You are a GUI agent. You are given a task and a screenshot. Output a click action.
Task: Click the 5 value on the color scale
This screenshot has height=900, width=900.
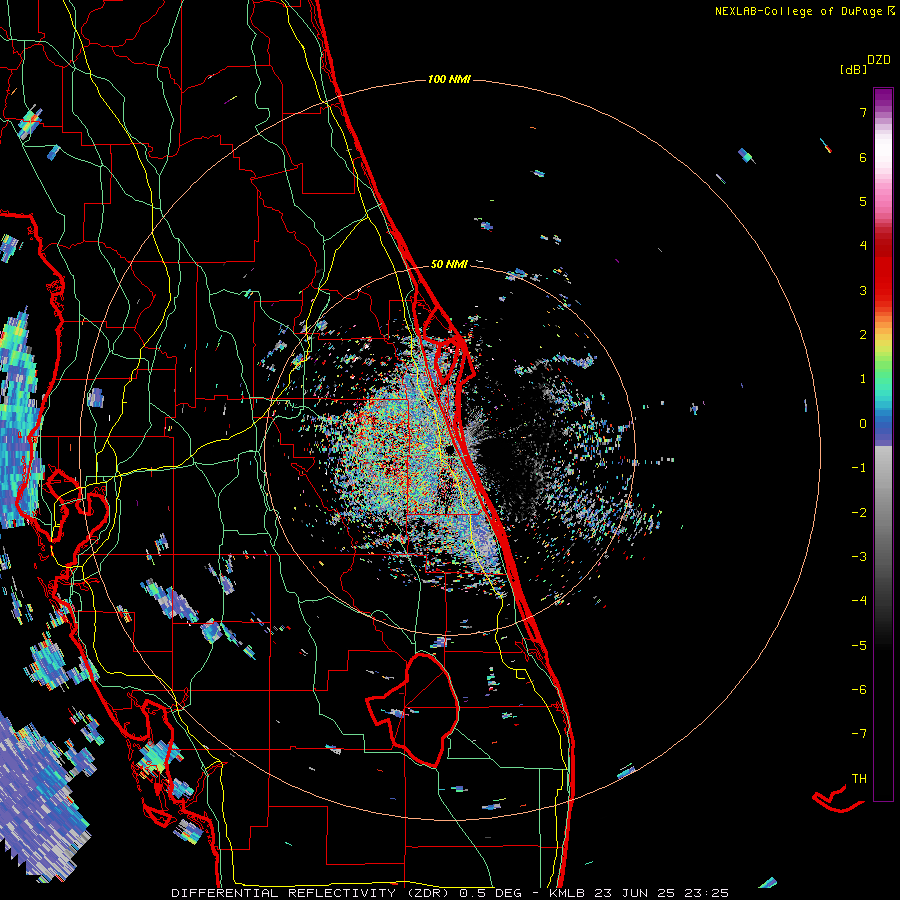coord(863,201)
